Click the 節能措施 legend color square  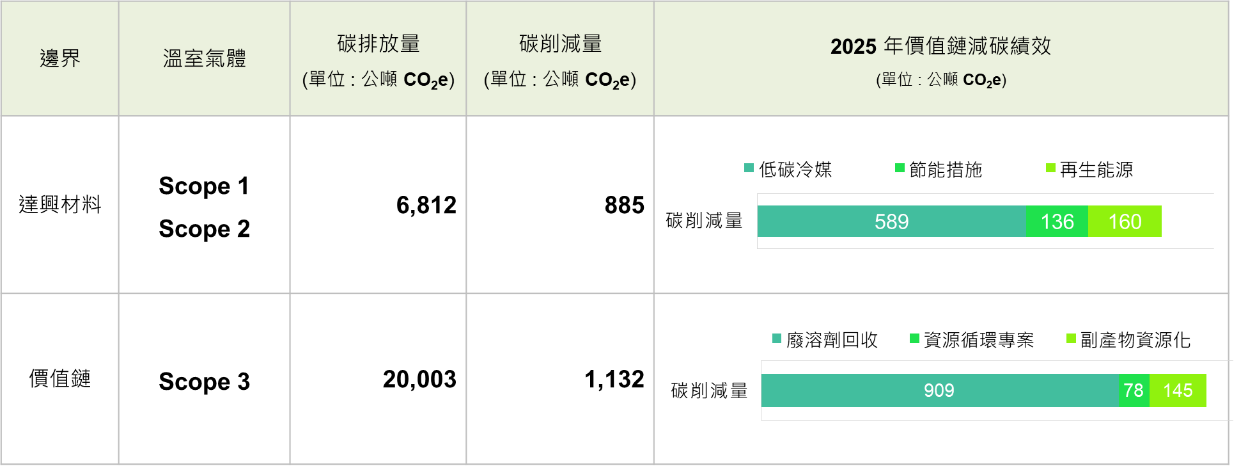(899, 170)
